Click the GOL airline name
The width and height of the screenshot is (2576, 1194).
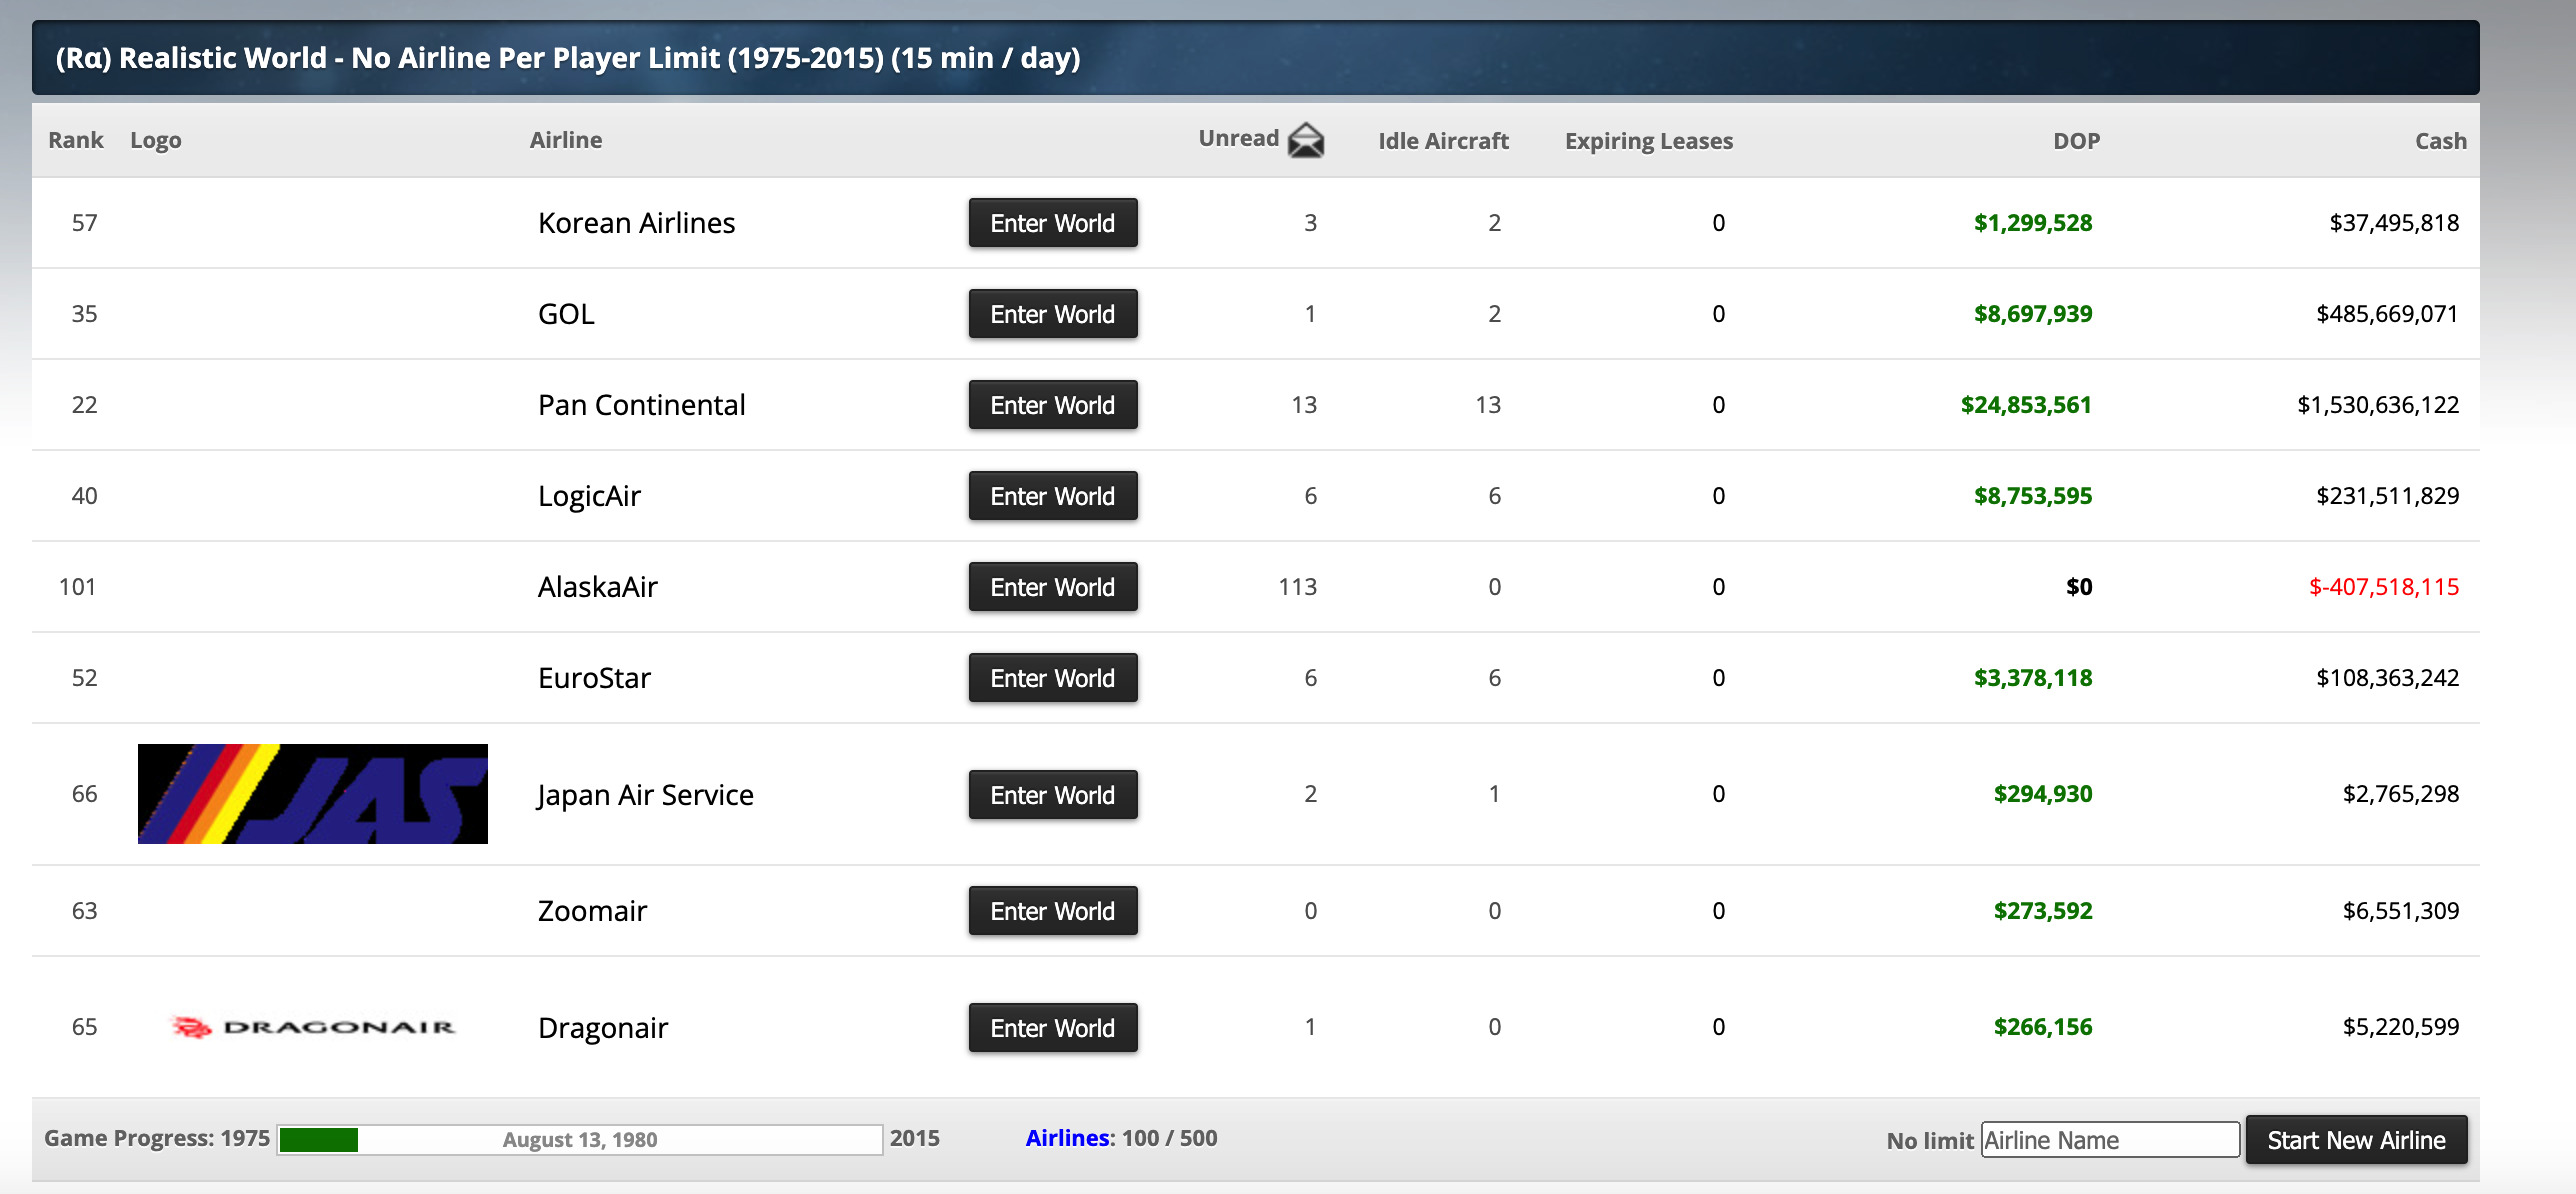tap(566, 314)
